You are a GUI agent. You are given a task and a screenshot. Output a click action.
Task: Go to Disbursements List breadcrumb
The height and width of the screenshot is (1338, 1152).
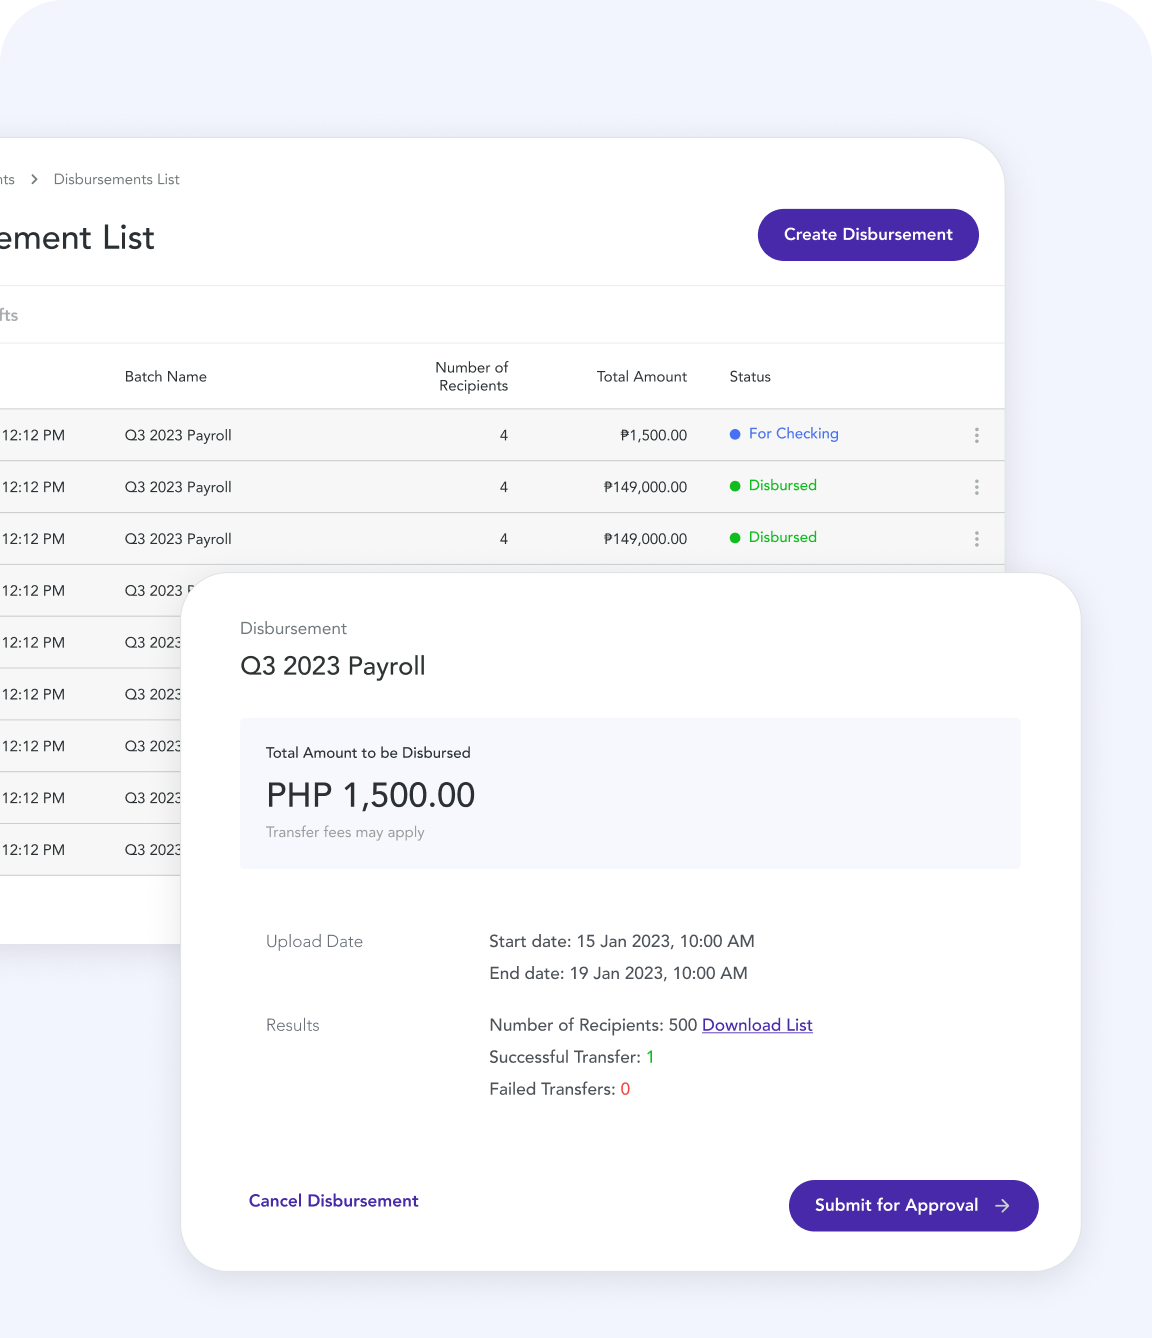pos(116,179)
